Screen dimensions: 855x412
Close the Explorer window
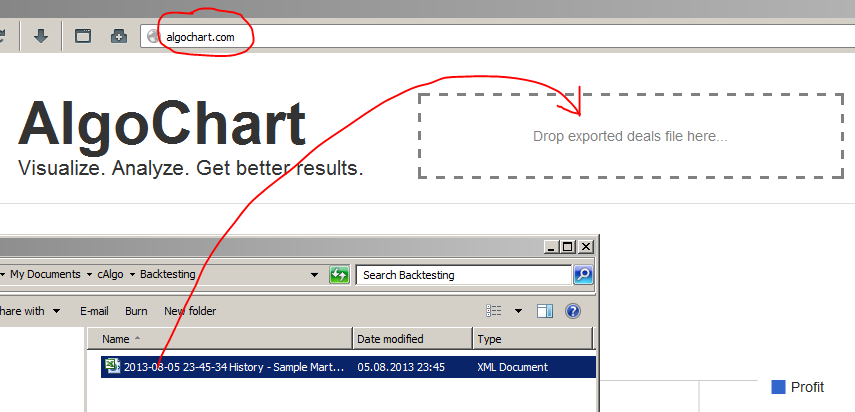[586, 247]
